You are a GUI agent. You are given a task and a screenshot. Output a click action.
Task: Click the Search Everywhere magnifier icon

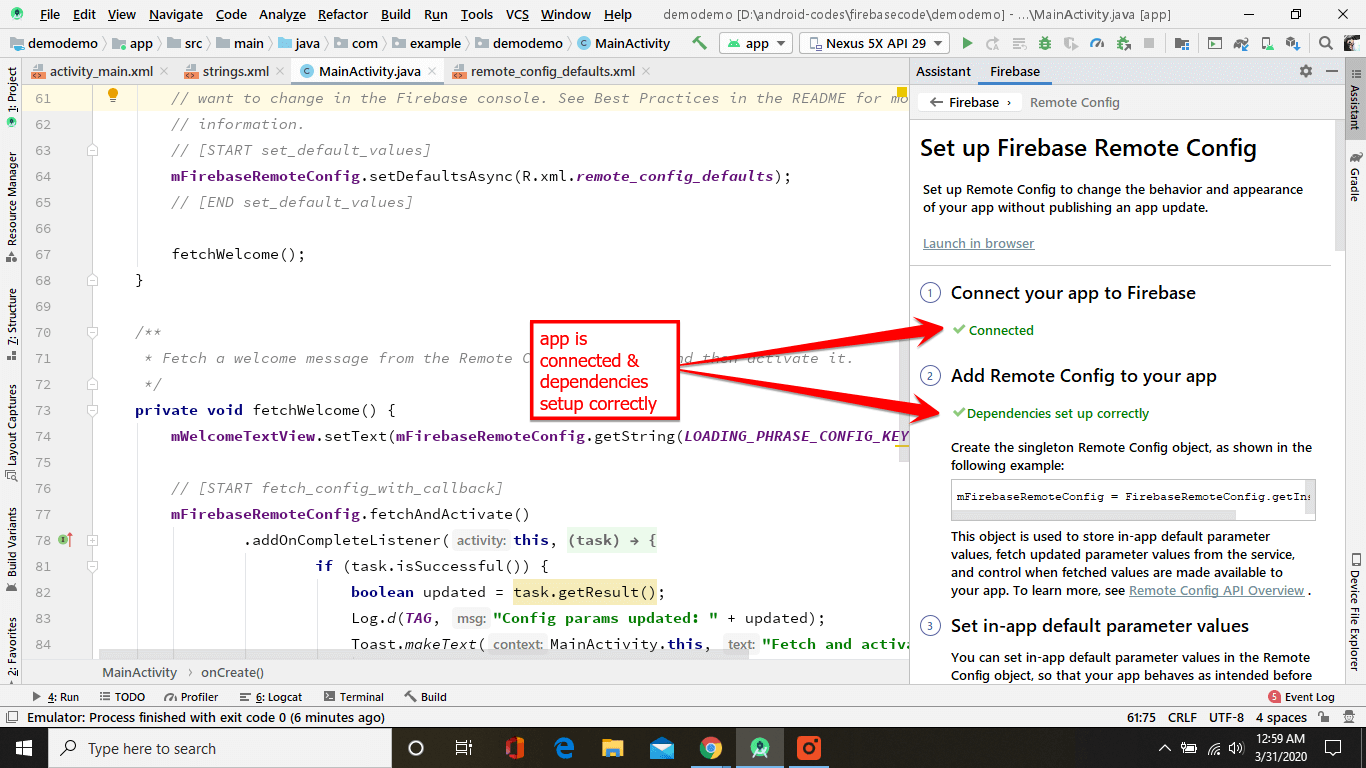click(x=1326, y=43)
